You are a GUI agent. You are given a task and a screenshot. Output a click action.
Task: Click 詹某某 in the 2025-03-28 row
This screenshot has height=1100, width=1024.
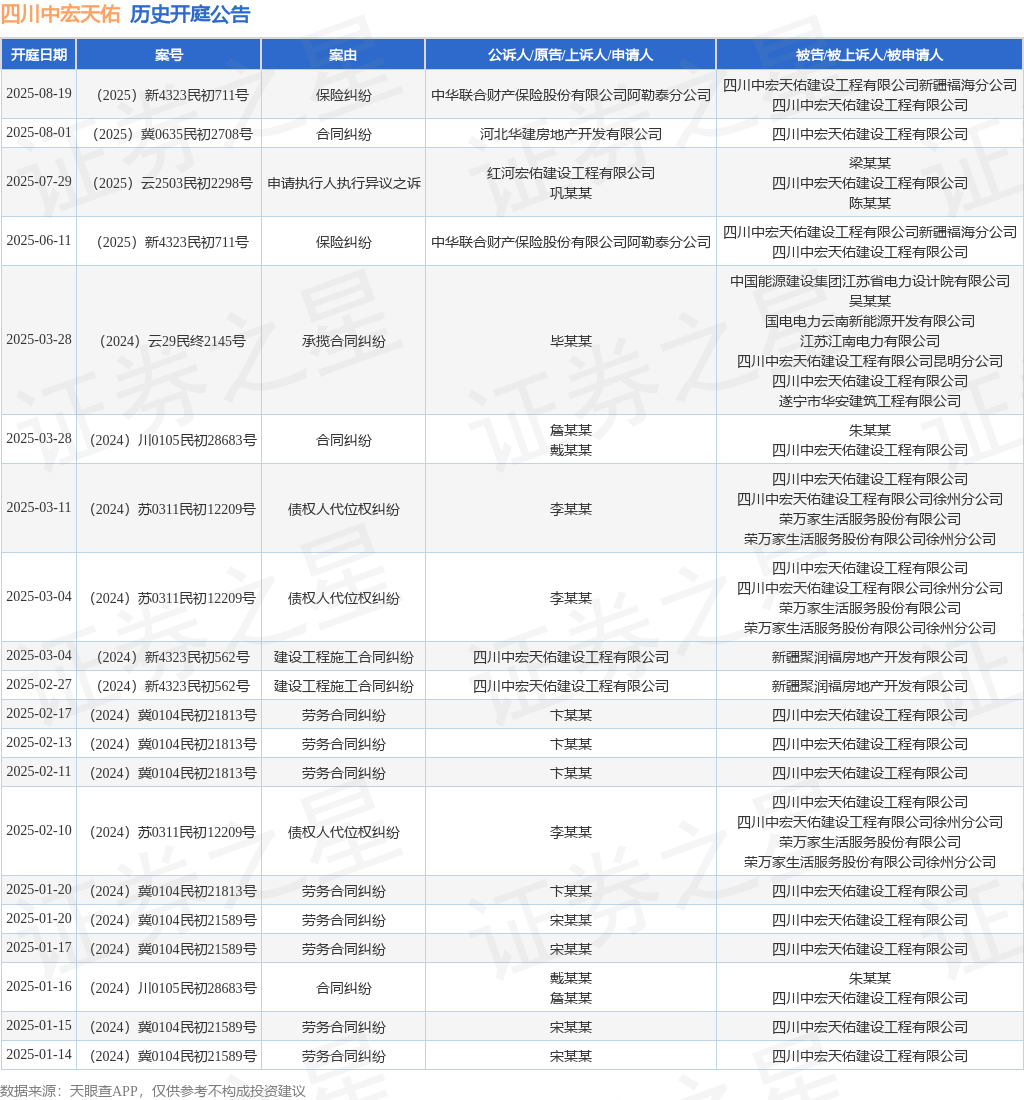[x=571, y=430]
